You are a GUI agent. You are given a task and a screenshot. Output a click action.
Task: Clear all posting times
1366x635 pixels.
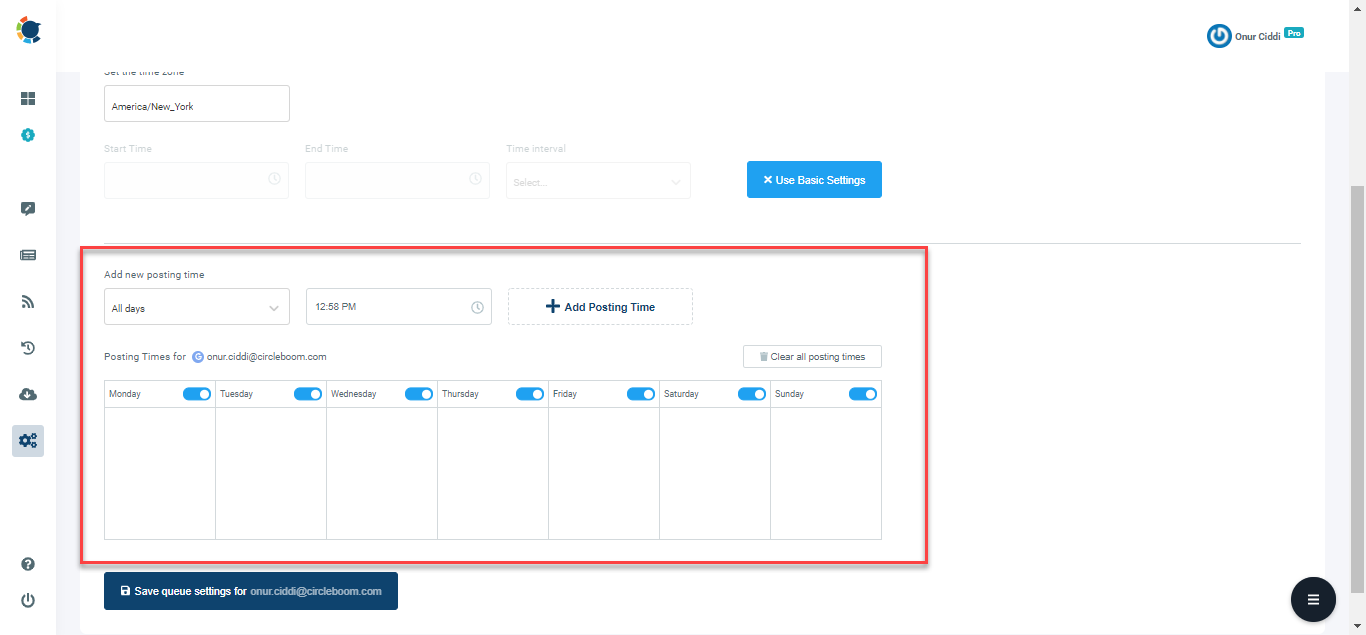[x=812, y=356]
